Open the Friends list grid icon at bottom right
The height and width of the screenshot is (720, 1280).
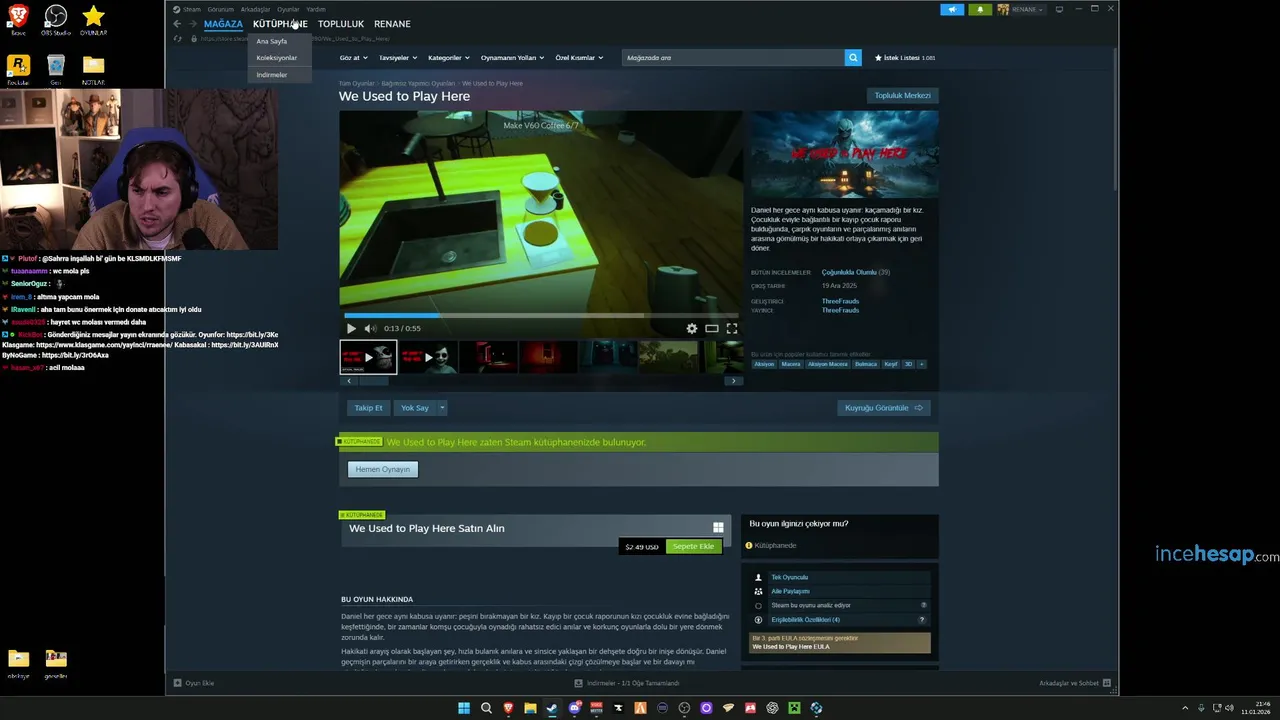coord(1106,683)
